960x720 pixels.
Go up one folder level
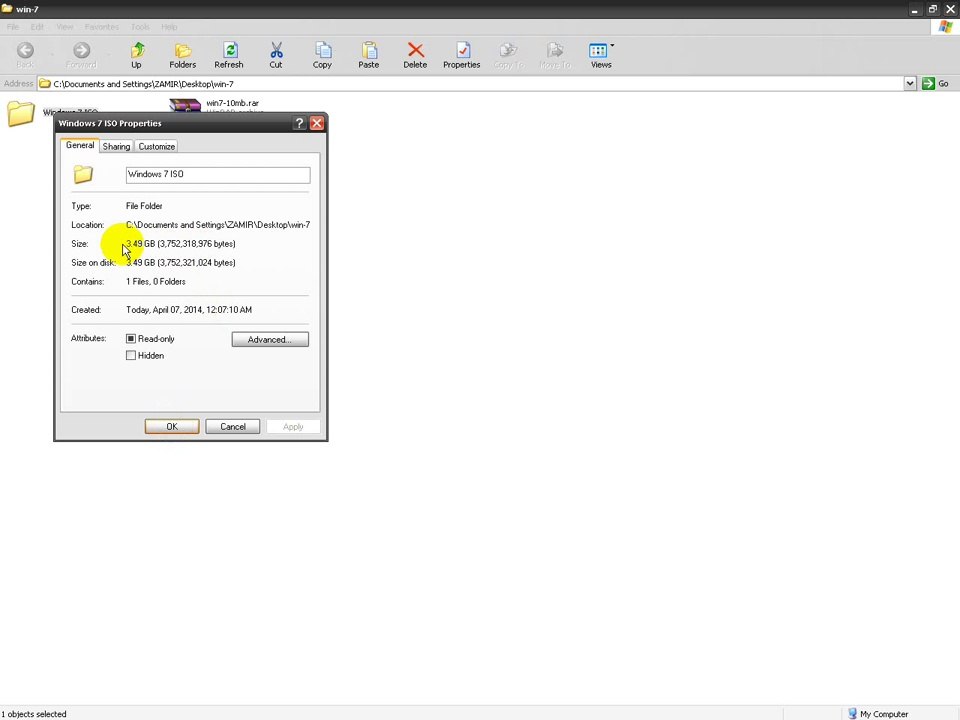[137, 55]
